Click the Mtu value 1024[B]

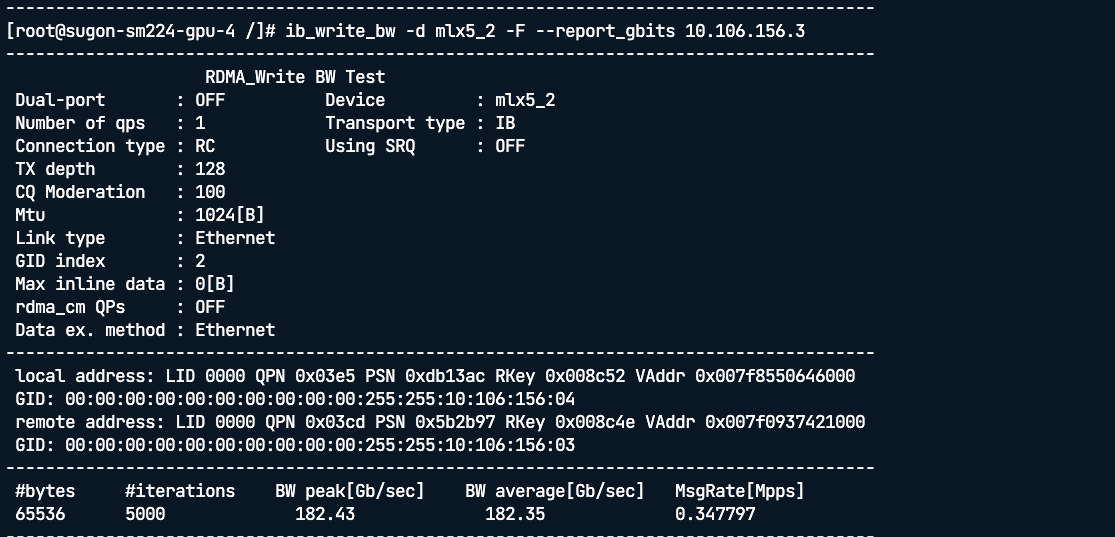pyautogui.click(x=230, y=215)
